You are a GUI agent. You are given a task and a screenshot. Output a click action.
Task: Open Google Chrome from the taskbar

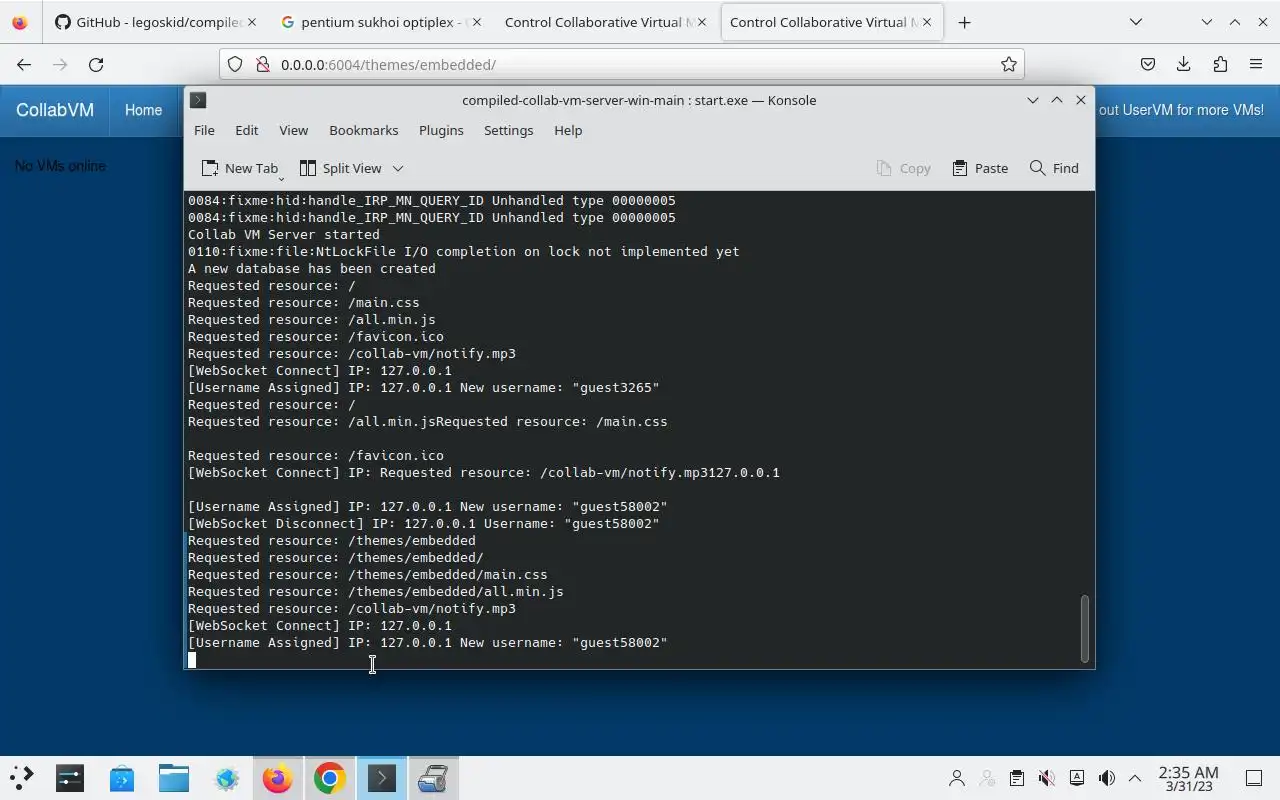click(x=330, y=778)
